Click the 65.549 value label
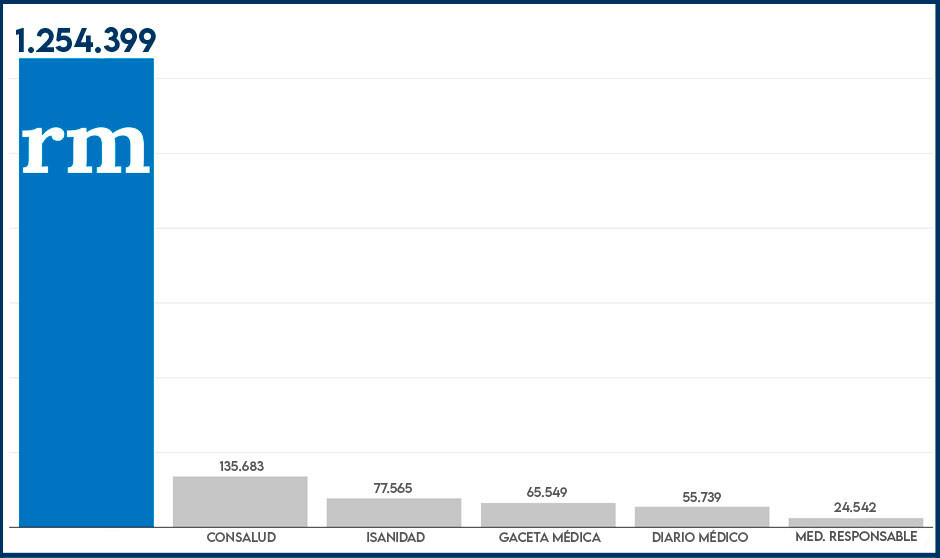 tap(547, 492)
